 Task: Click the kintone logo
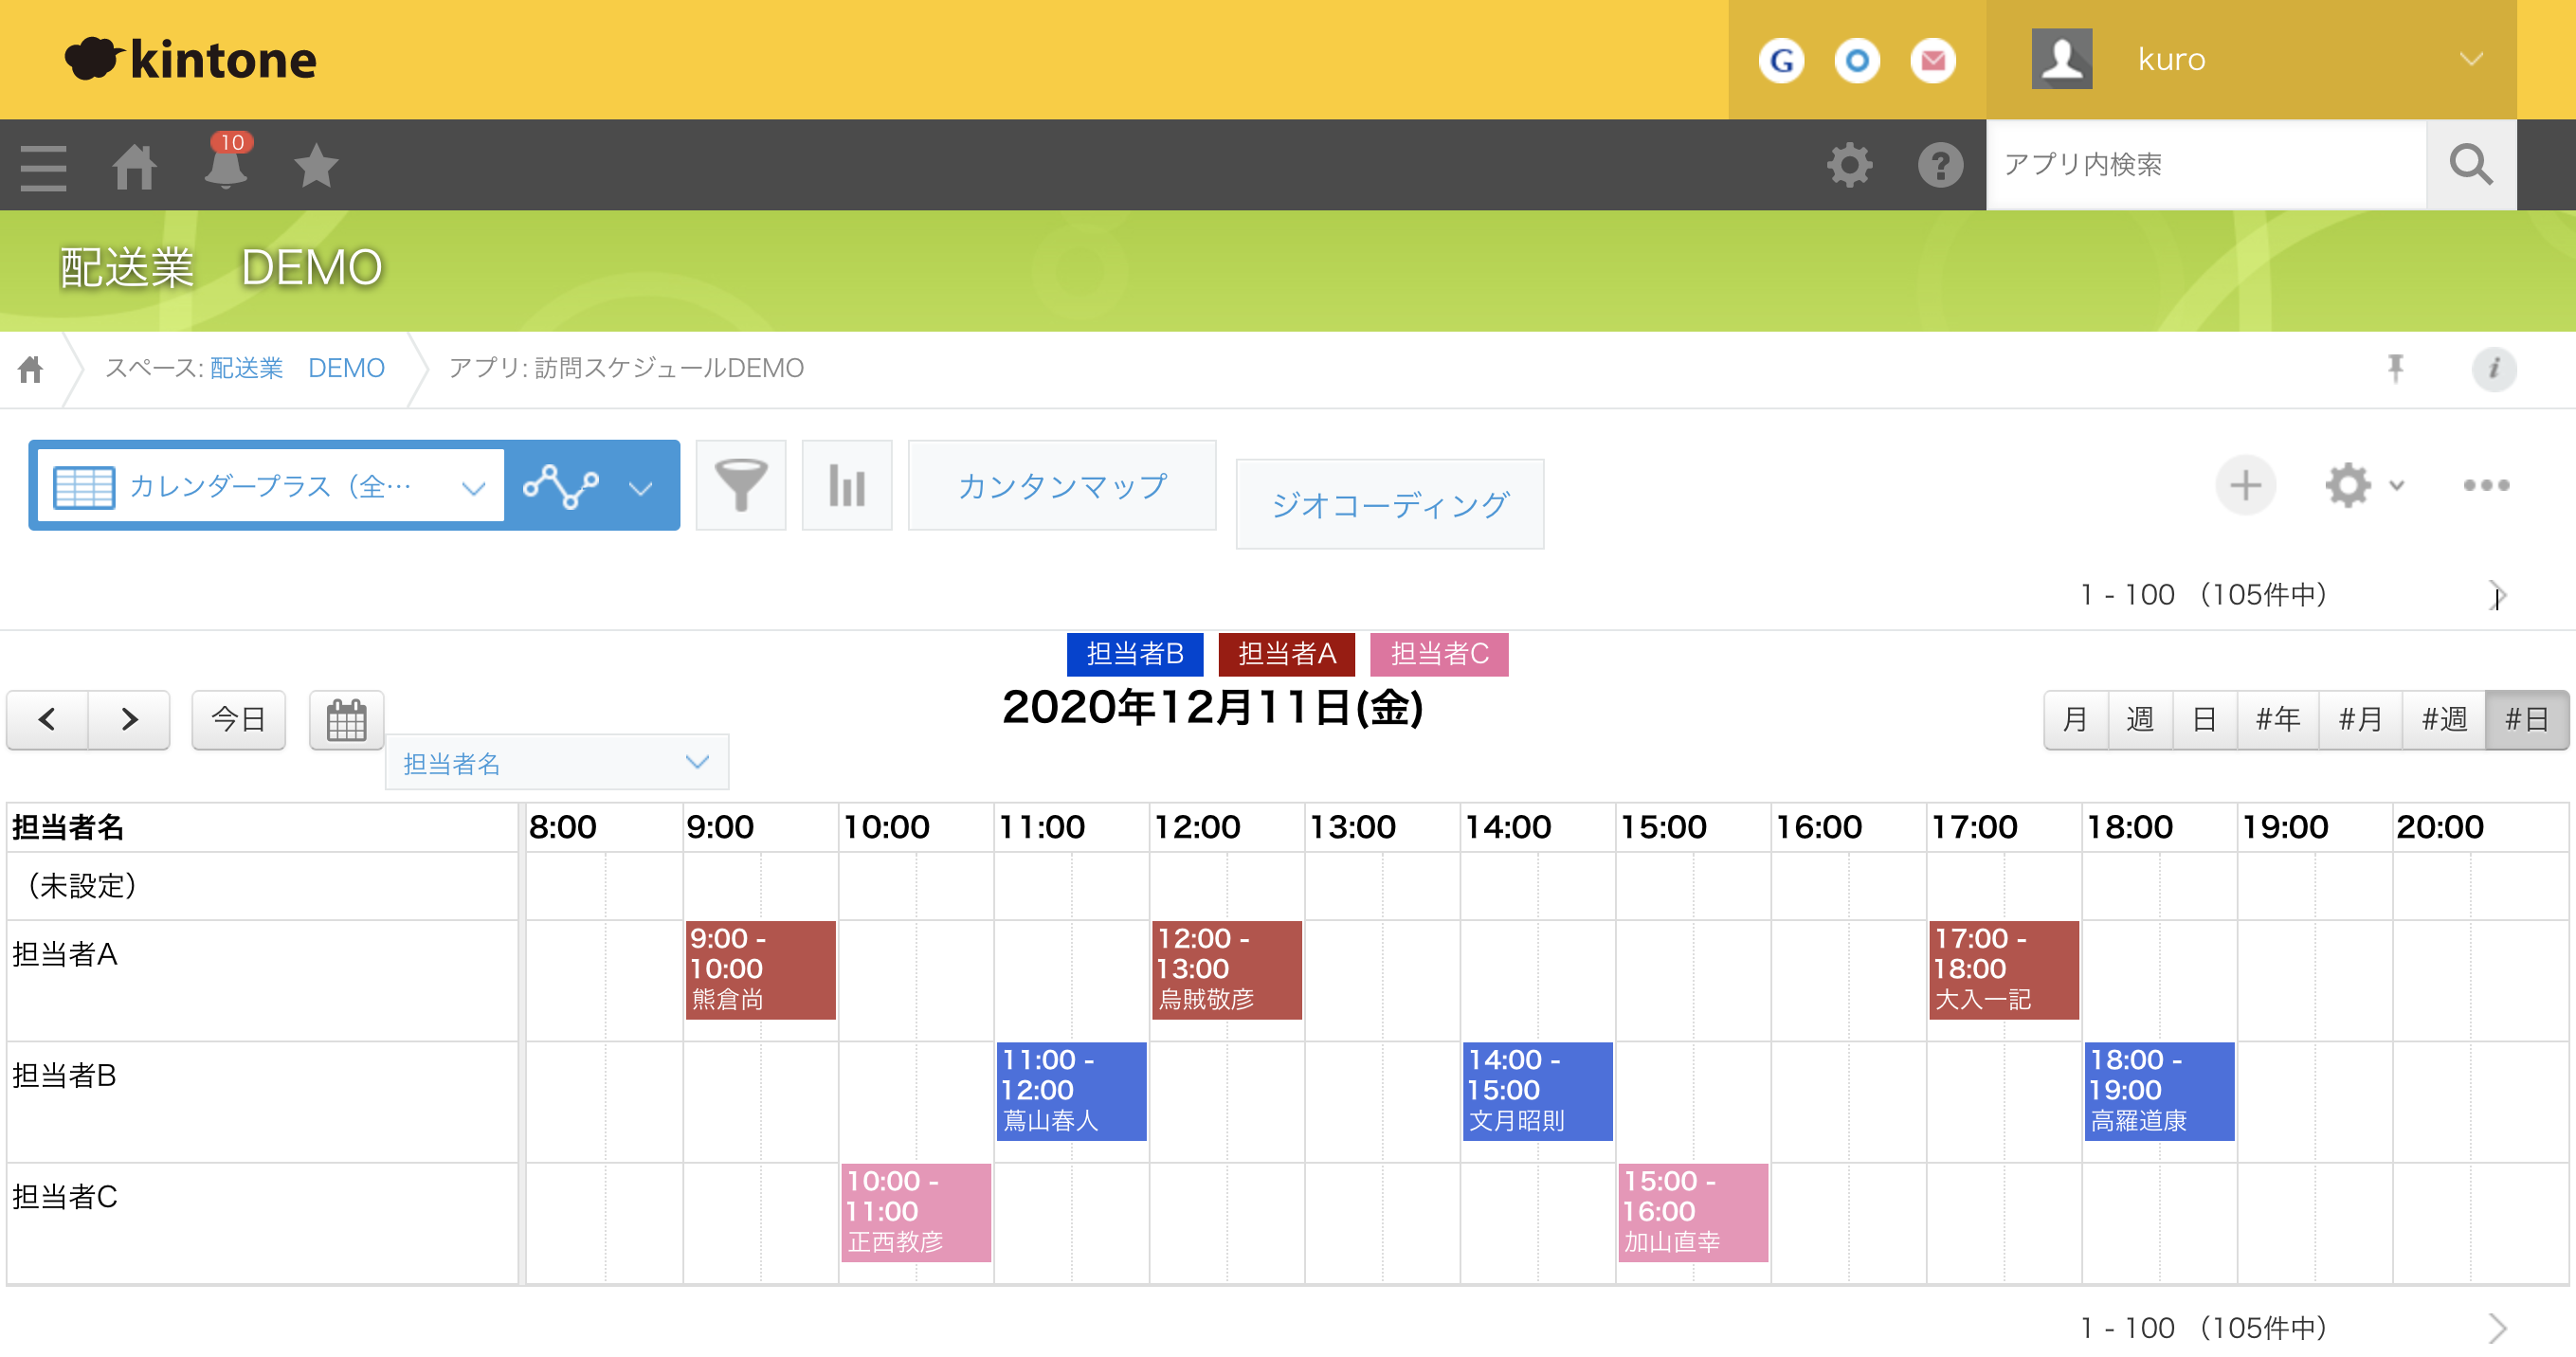190,59
